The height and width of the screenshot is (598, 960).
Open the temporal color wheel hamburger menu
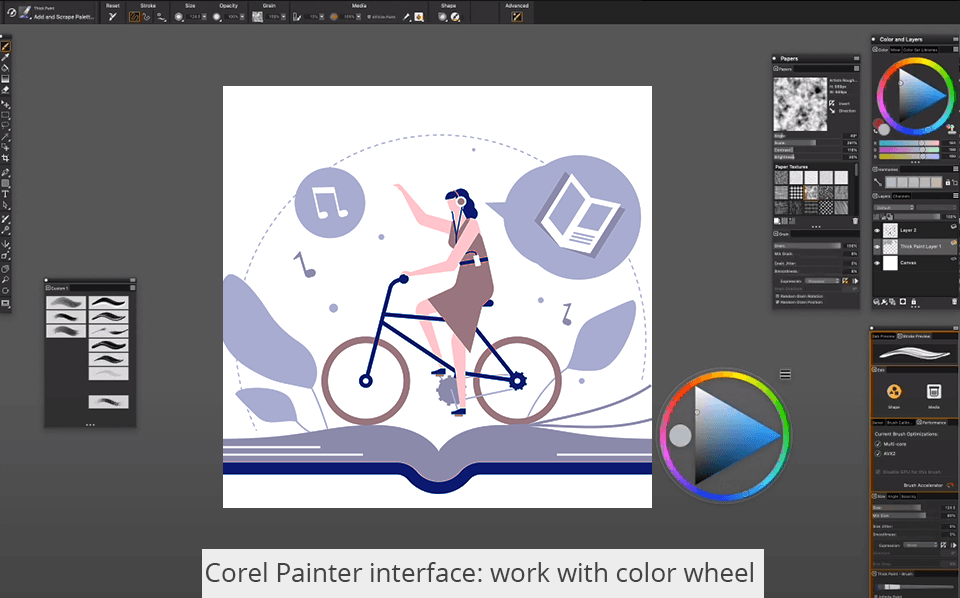(786, 375)
